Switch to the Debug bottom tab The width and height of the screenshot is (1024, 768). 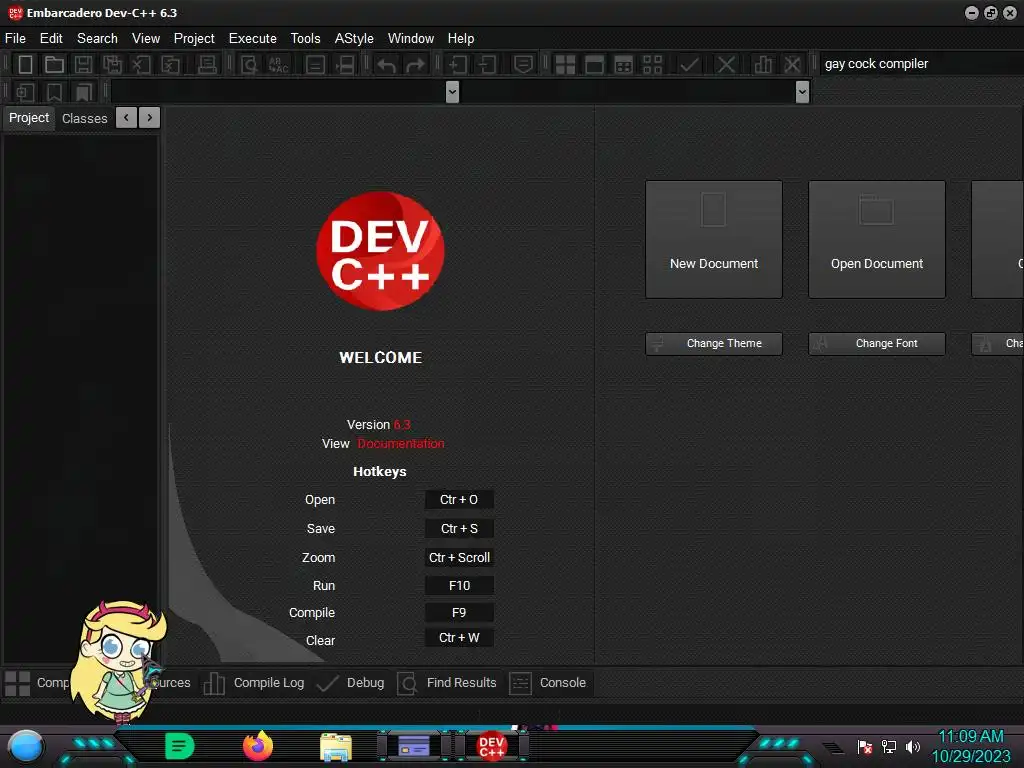pos(350,683)
